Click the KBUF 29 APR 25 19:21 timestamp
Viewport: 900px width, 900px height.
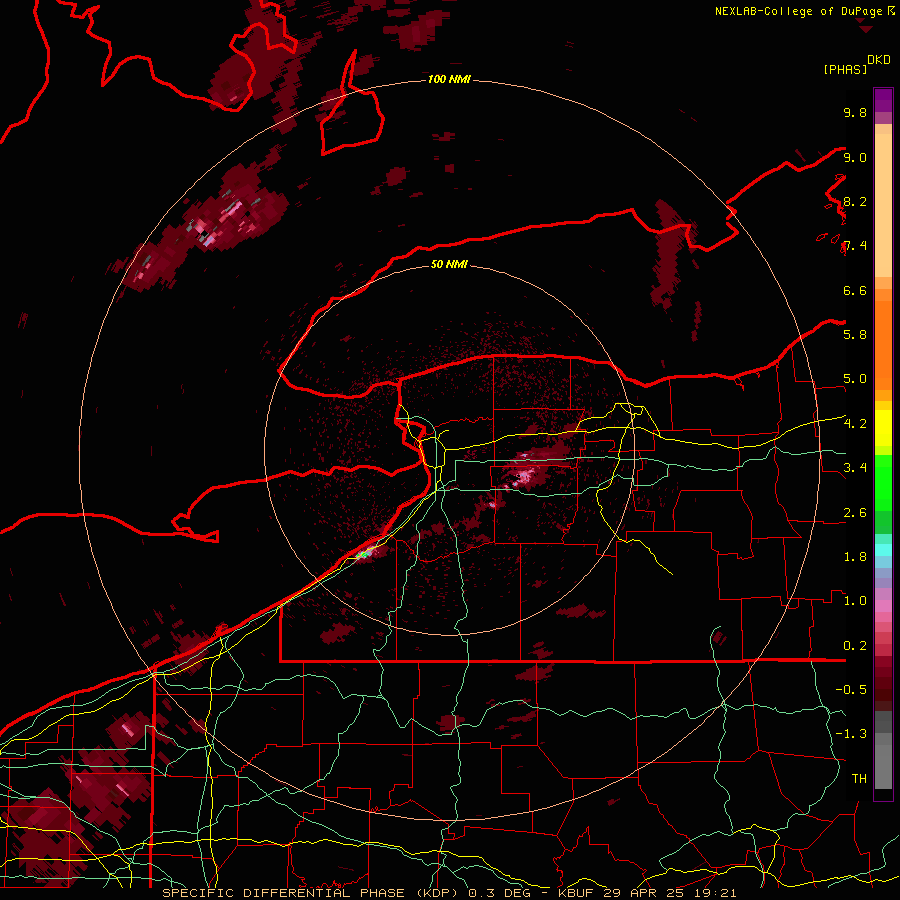pos(647,893)
